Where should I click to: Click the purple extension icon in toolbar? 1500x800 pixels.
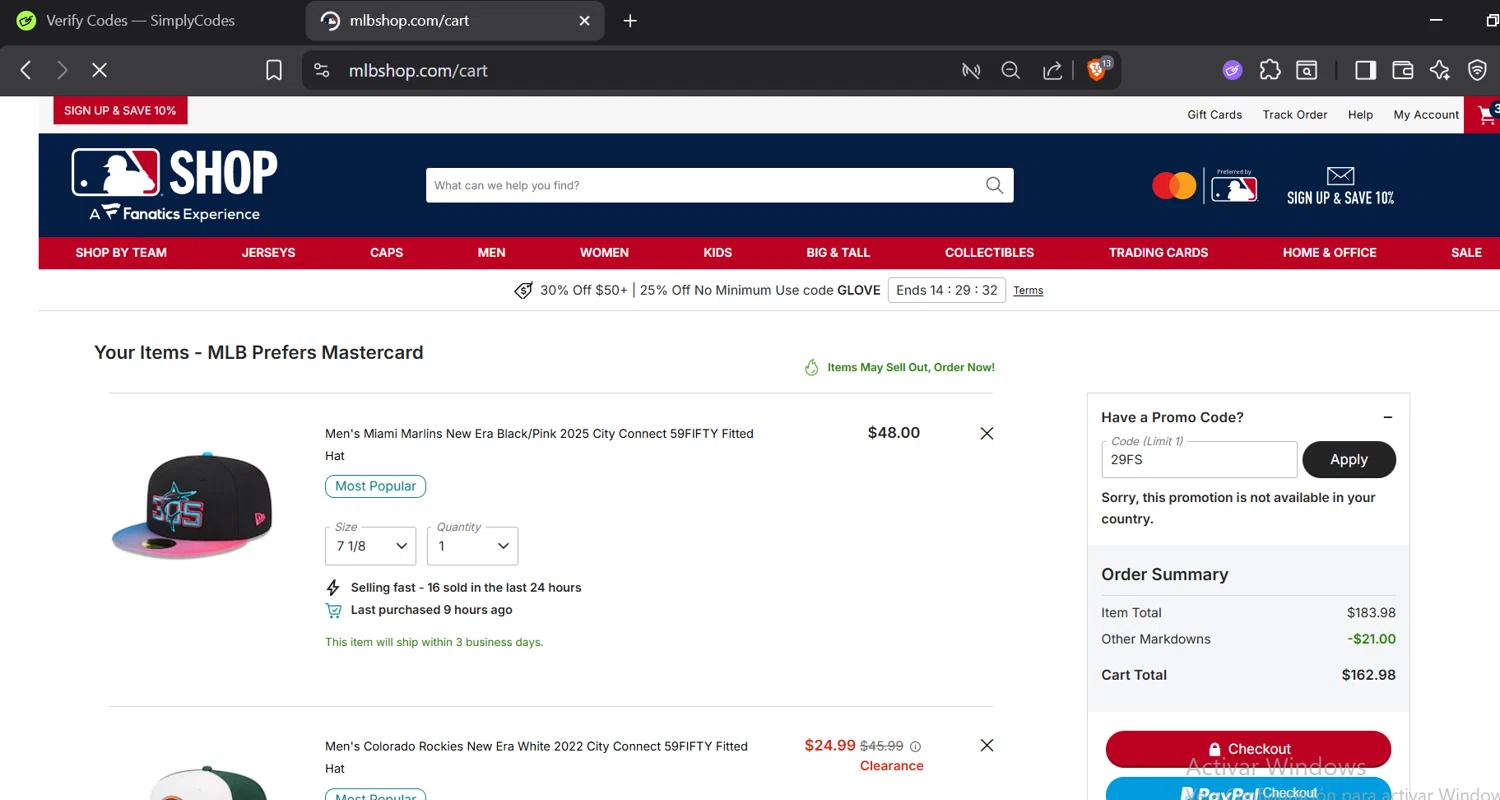tap(1232, 70)
